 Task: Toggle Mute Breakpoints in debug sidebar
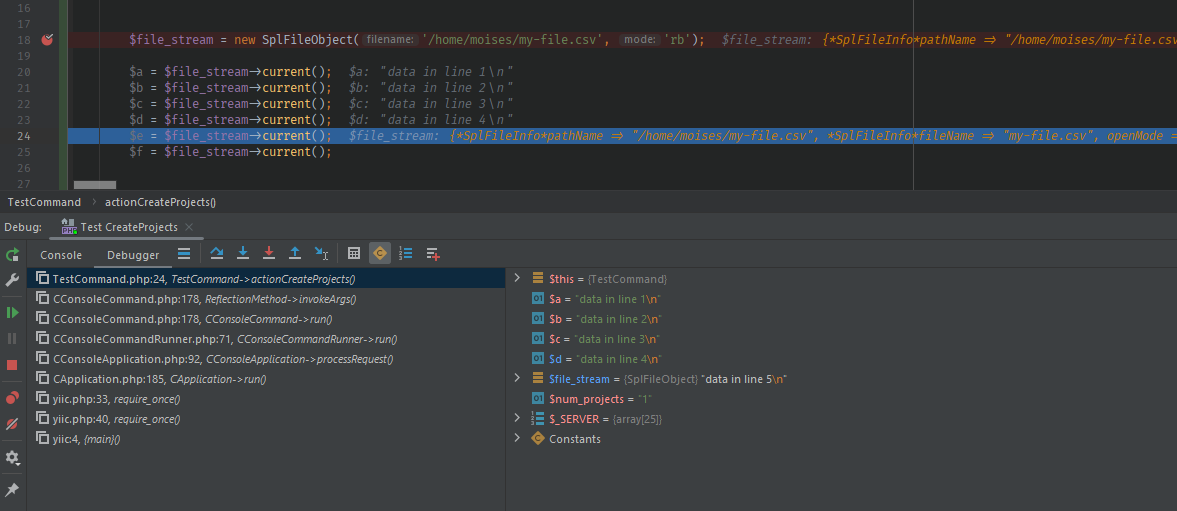pyautogui.click(x=12, y=425)
